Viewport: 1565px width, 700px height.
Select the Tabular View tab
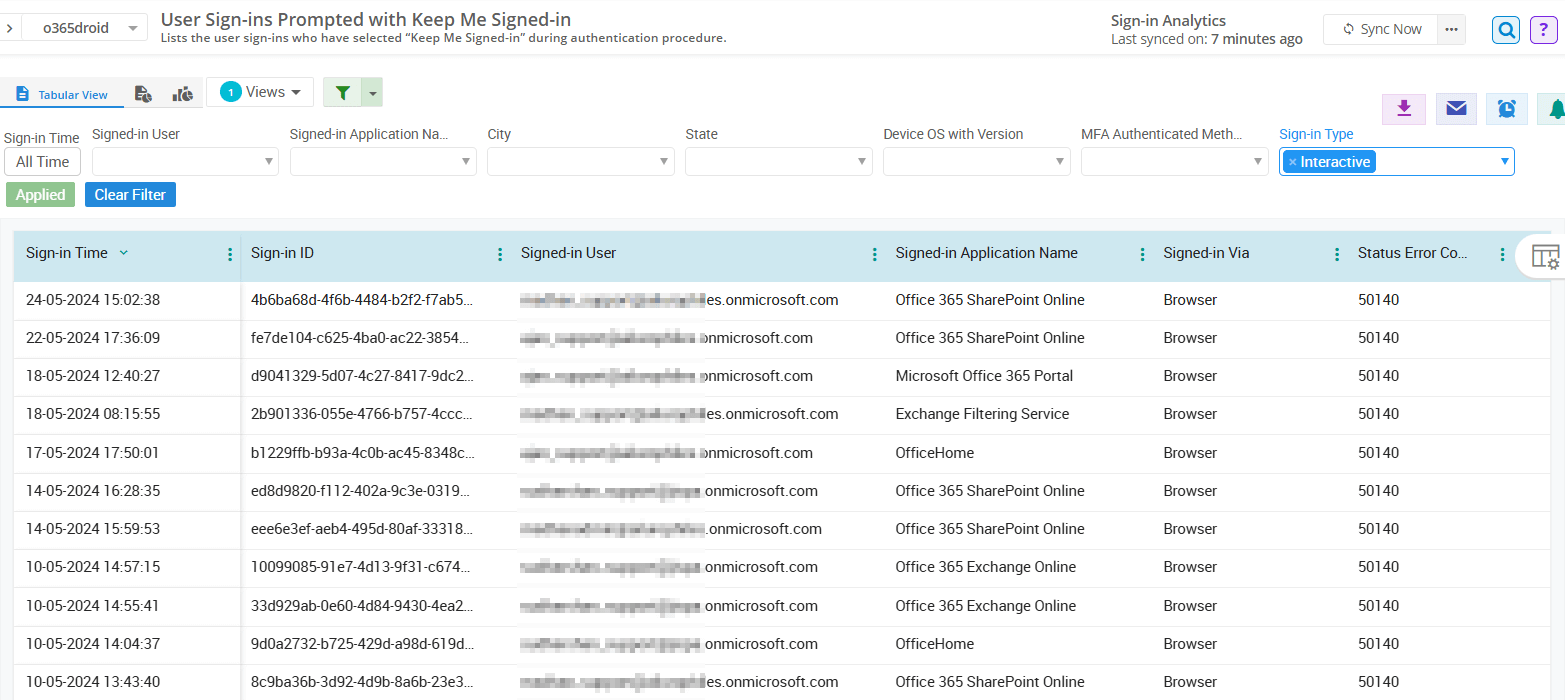point(62,95)
